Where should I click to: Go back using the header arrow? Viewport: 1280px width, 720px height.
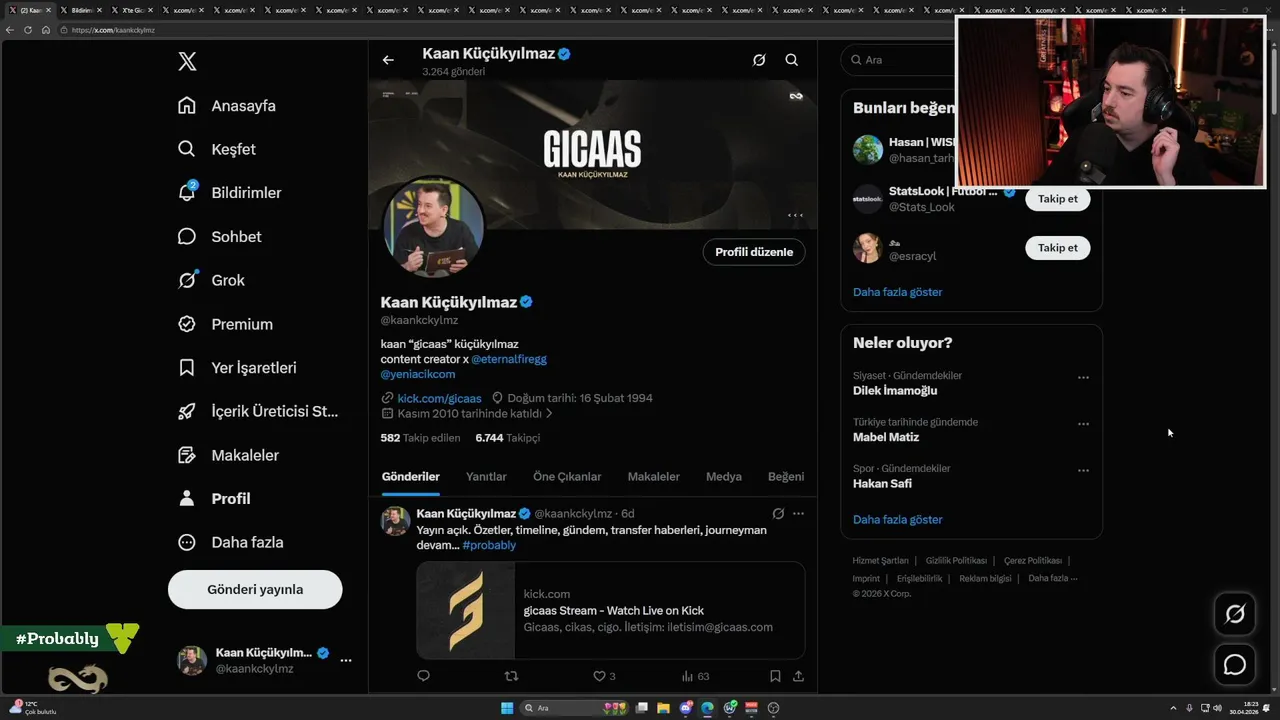(388, 60)
